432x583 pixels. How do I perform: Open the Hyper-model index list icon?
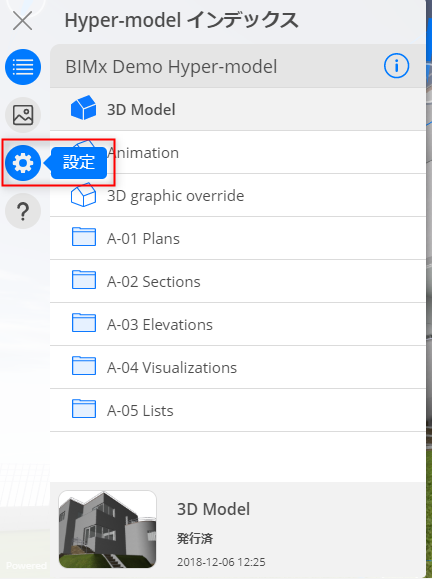click(23, 67)
